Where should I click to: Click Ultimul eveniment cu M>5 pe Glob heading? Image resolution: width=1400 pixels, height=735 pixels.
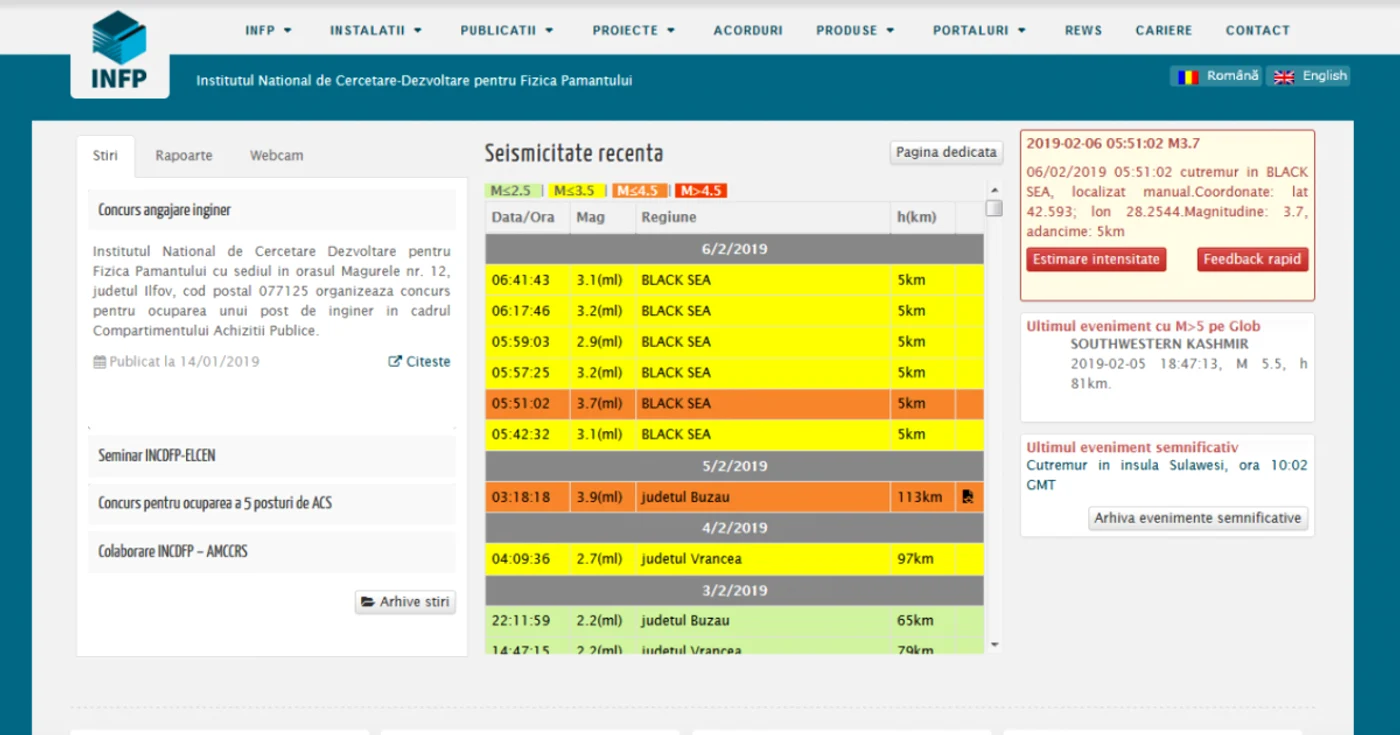[1143, 326]
